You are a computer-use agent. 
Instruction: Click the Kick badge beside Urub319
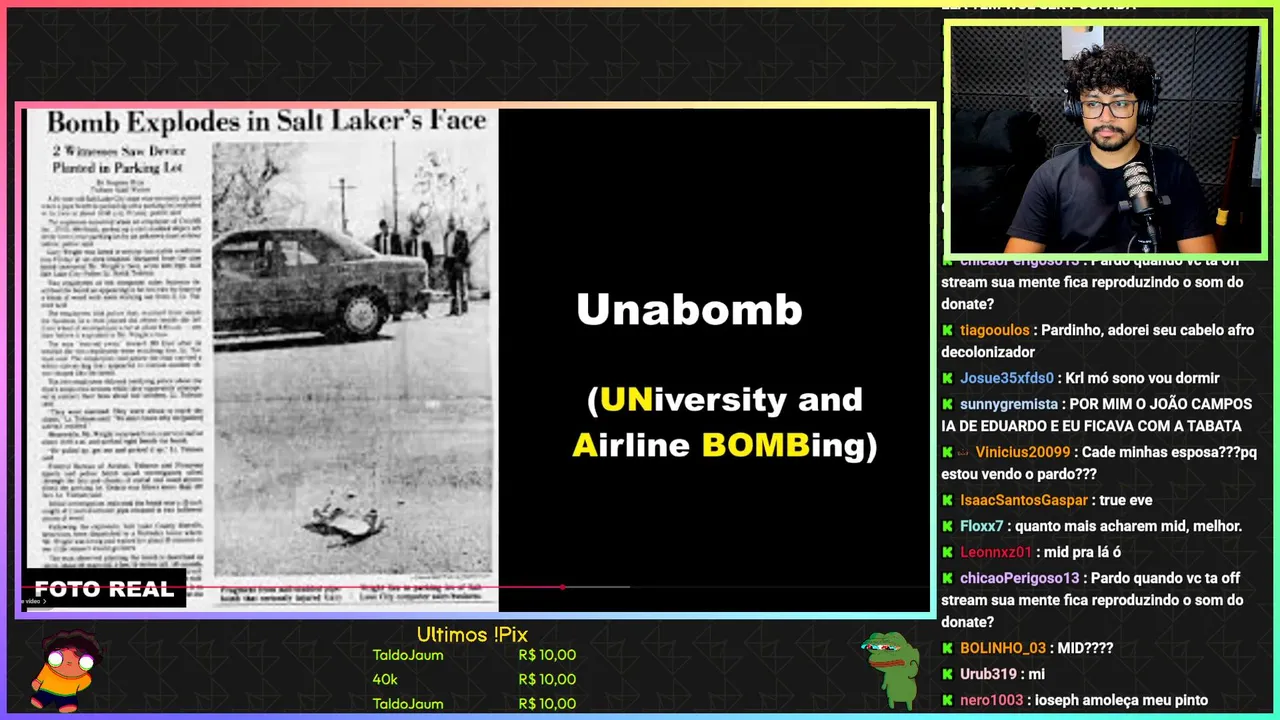pyautogui.click(x=947, y=674)
